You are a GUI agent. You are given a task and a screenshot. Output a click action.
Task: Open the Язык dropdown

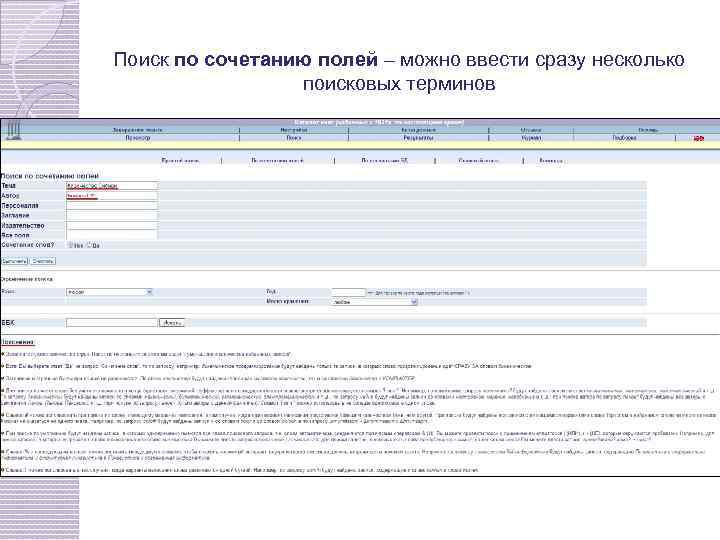pos(109,292)
